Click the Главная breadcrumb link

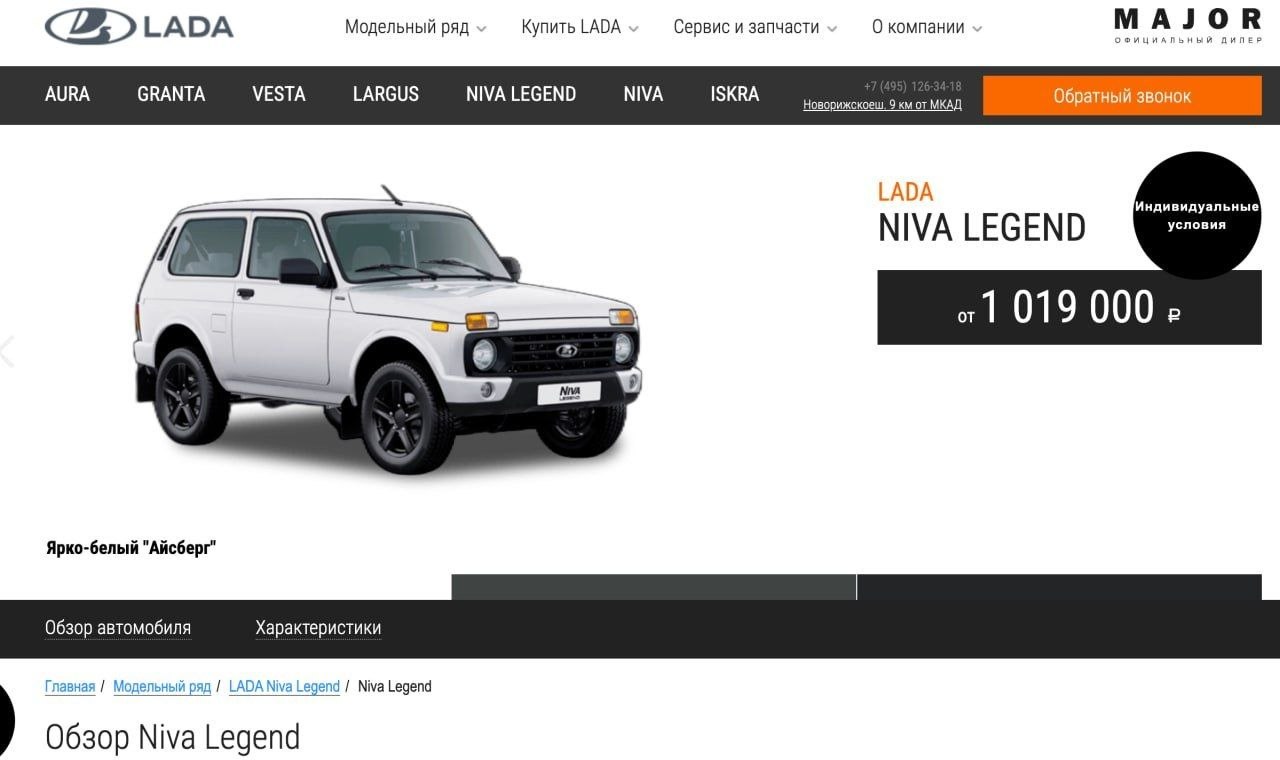click(x=70, y=686)
